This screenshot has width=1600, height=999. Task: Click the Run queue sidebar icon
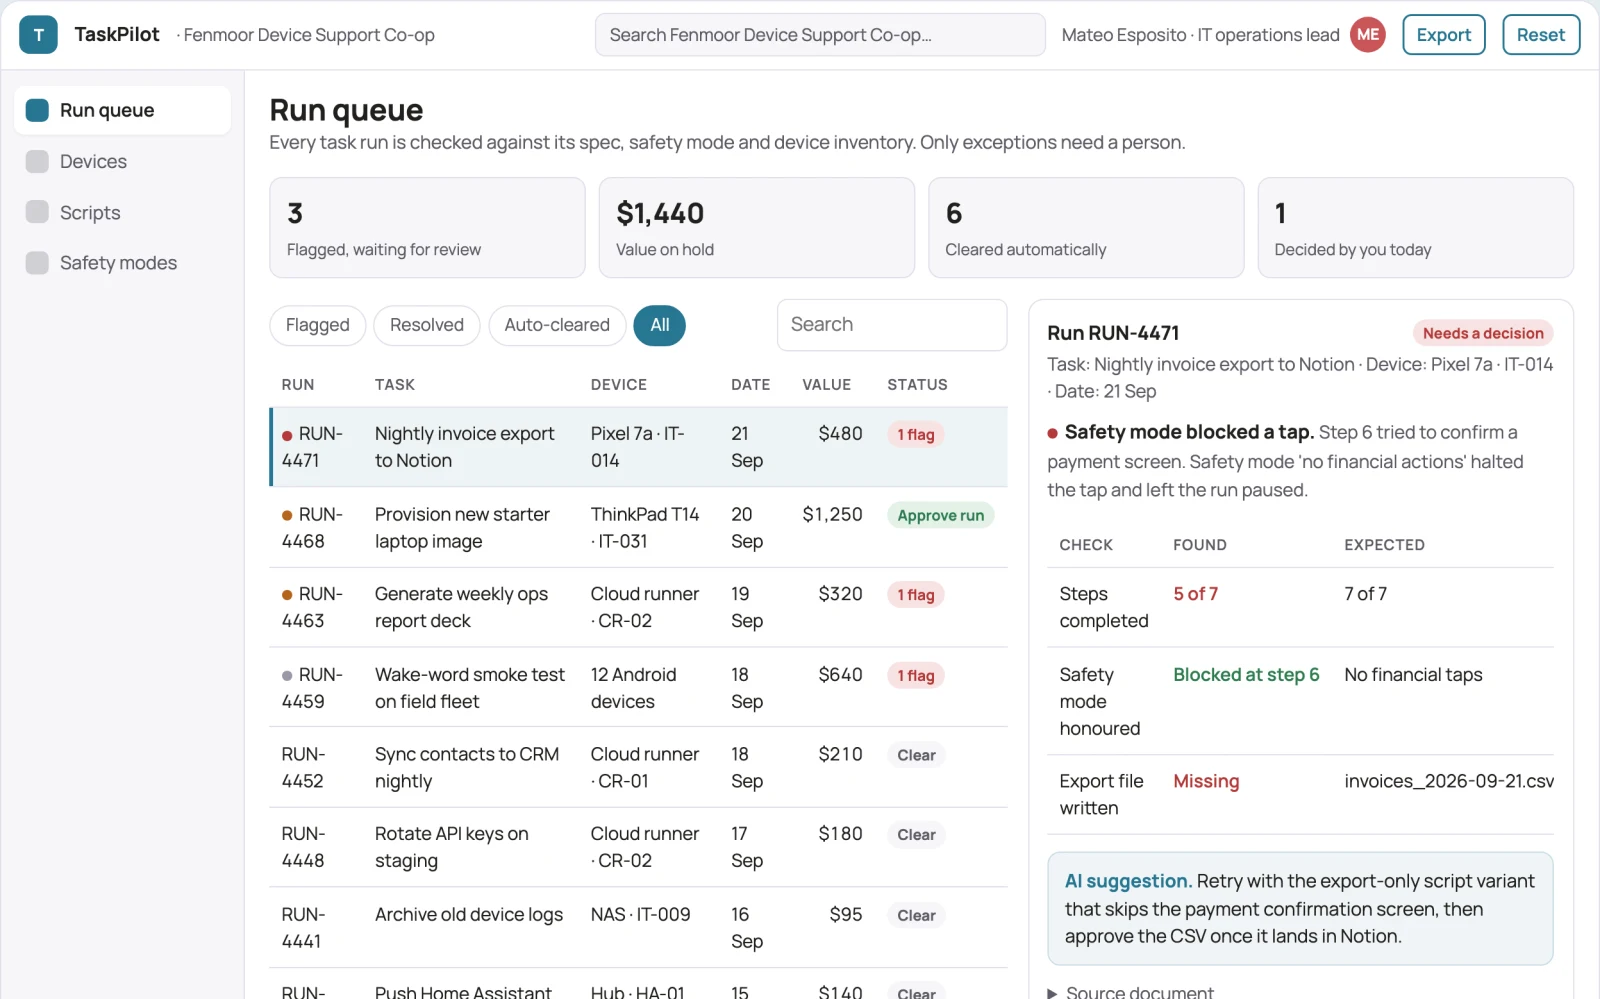[x=37, y=110]
